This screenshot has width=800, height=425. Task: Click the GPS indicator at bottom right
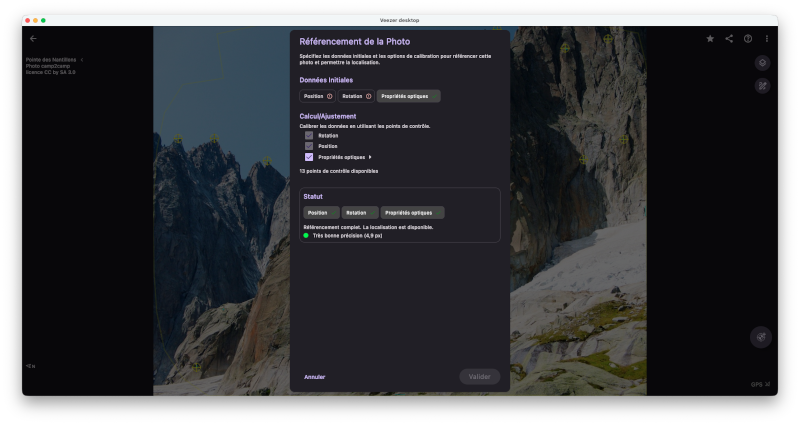(760, 385)
